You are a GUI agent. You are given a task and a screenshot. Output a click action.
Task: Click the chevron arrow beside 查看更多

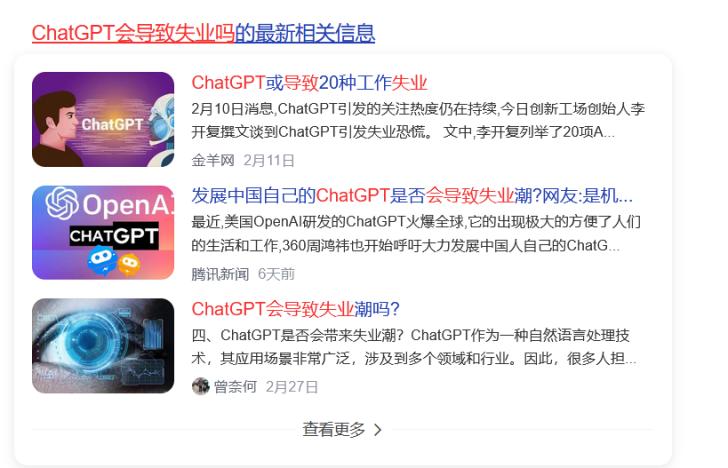point(378,430)
